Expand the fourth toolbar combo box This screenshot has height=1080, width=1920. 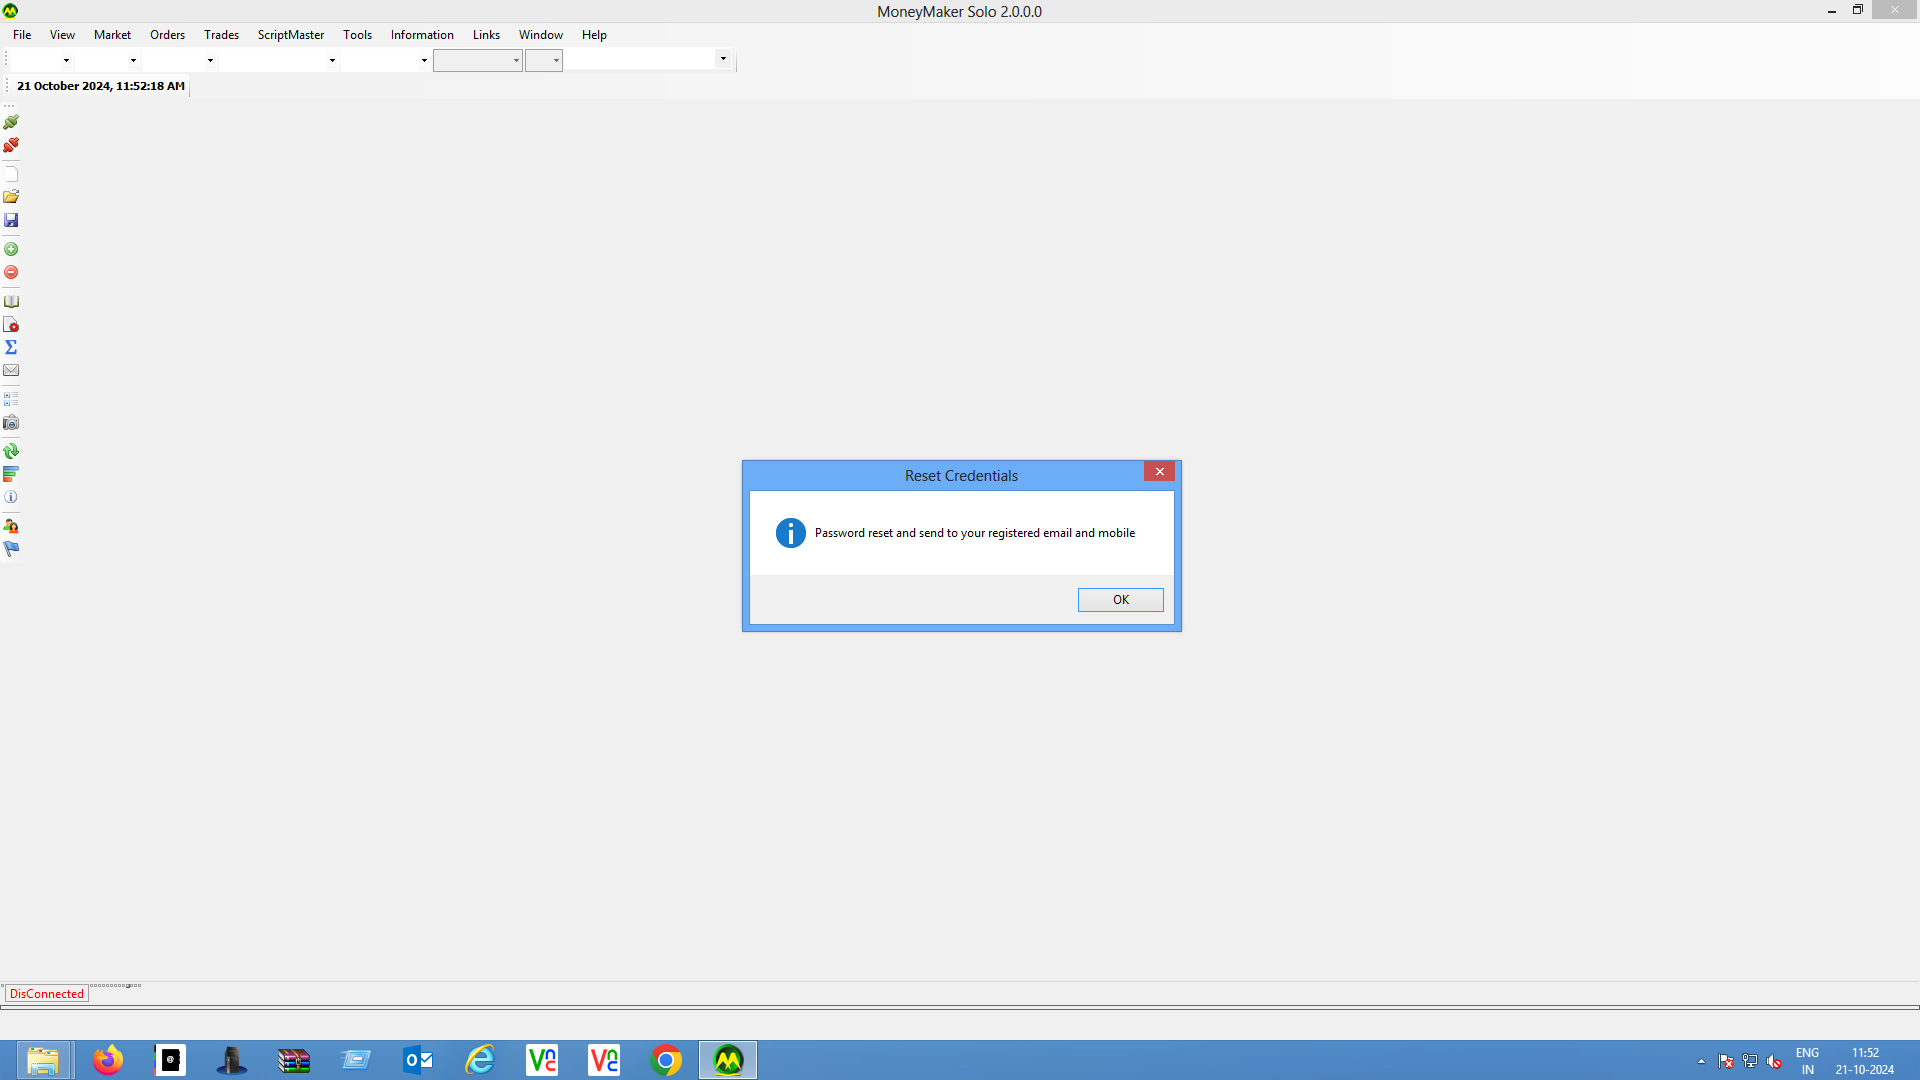(332, 60)
